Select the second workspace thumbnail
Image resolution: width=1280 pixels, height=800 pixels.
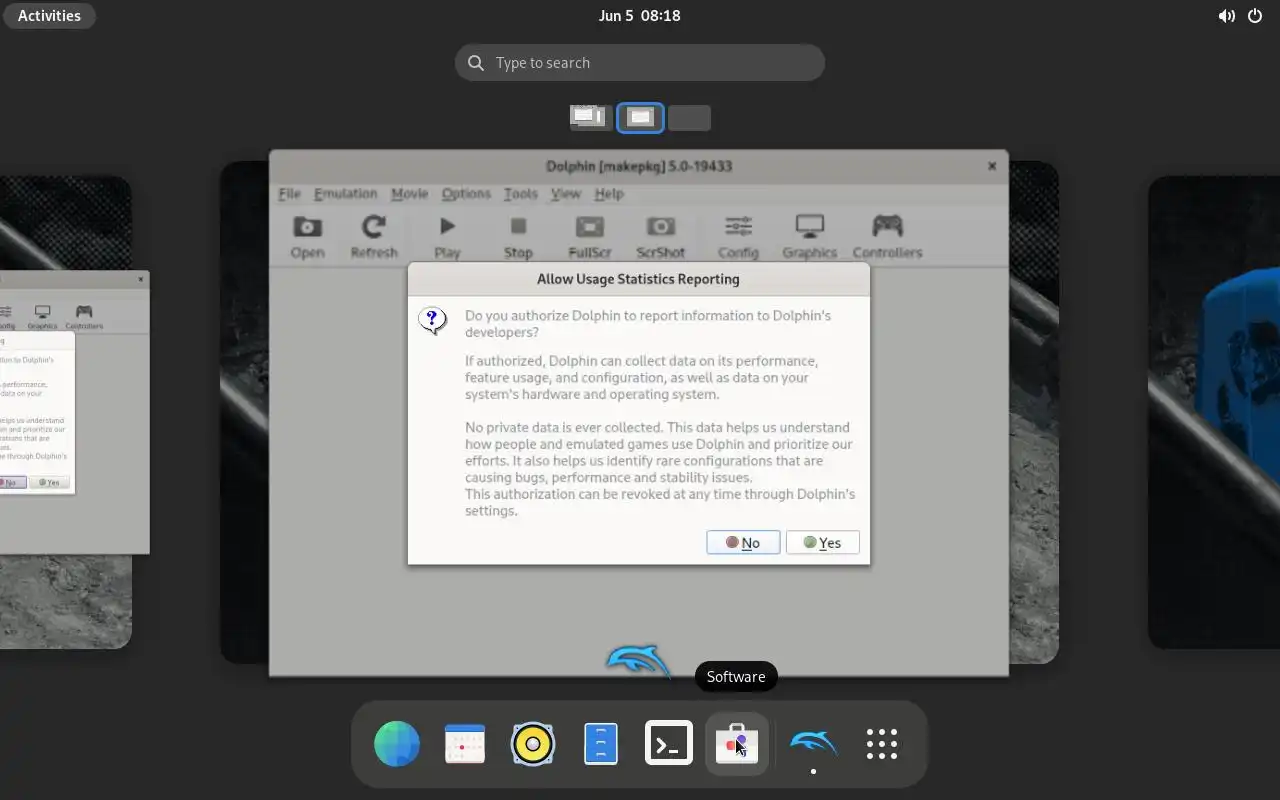pos(640,117)
